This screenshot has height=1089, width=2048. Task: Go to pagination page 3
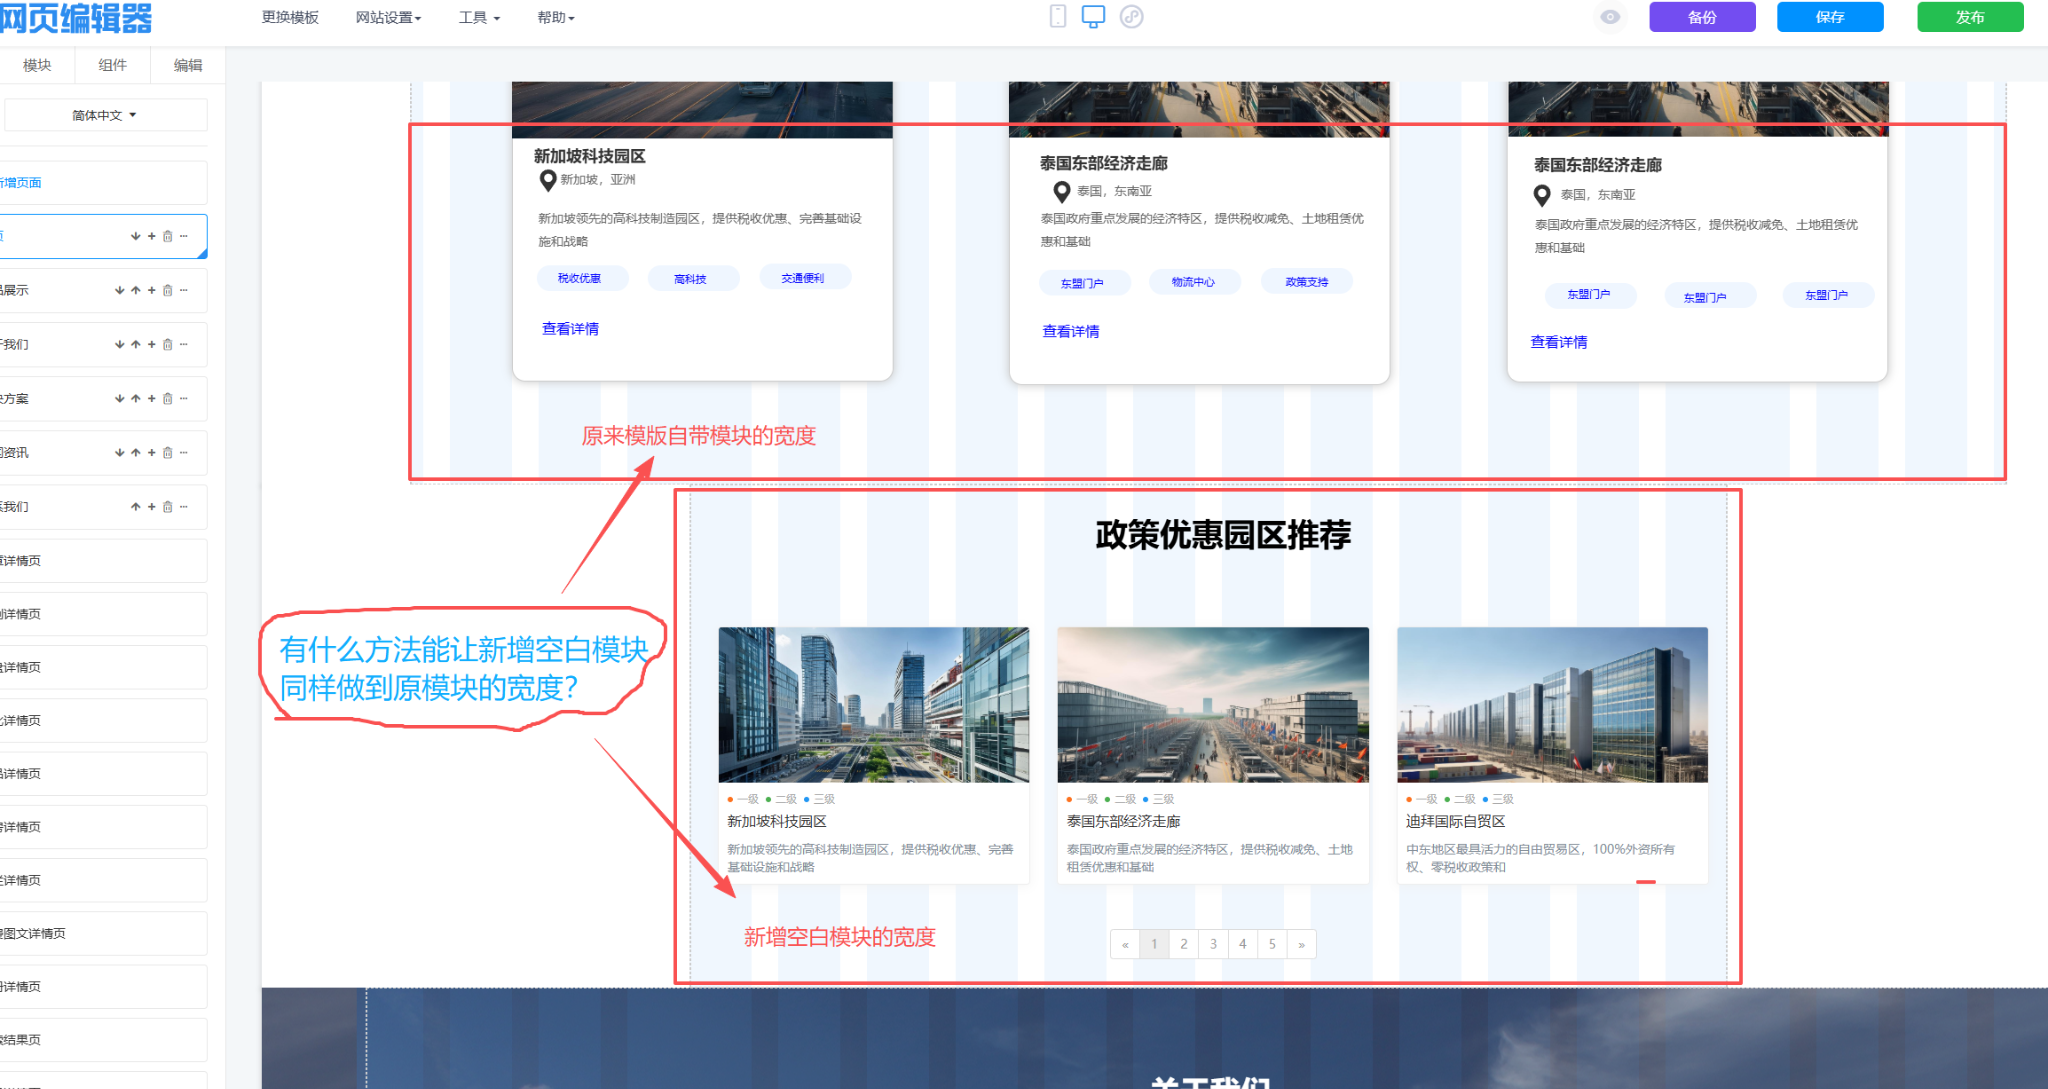point(1213,944)
